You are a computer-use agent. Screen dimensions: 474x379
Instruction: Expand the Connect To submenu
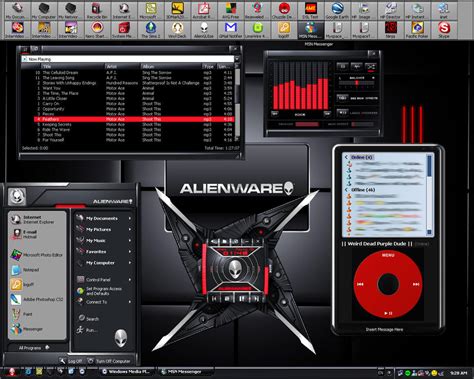pyautogui.click(x=130, y=302)
